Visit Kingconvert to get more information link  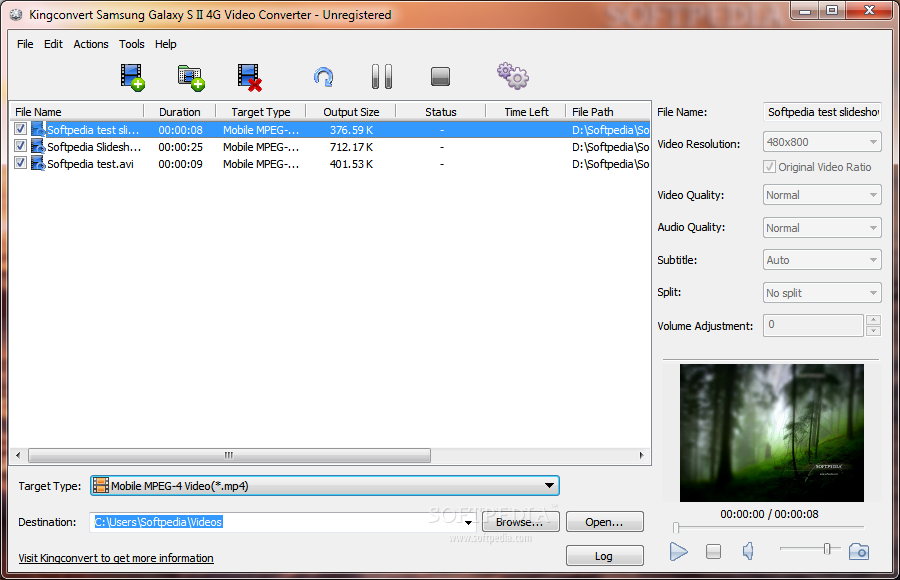[x=116, y=558]
